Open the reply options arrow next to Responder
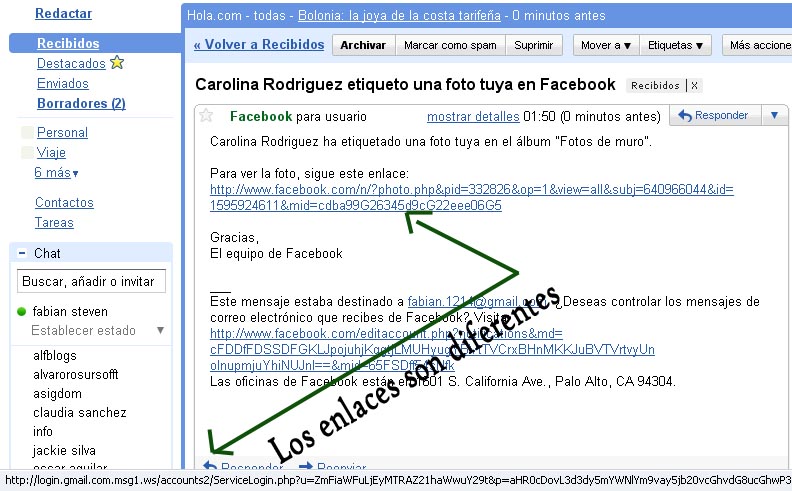Image resolution: width=792 pixels, height=491 pixels. [774, 115]
